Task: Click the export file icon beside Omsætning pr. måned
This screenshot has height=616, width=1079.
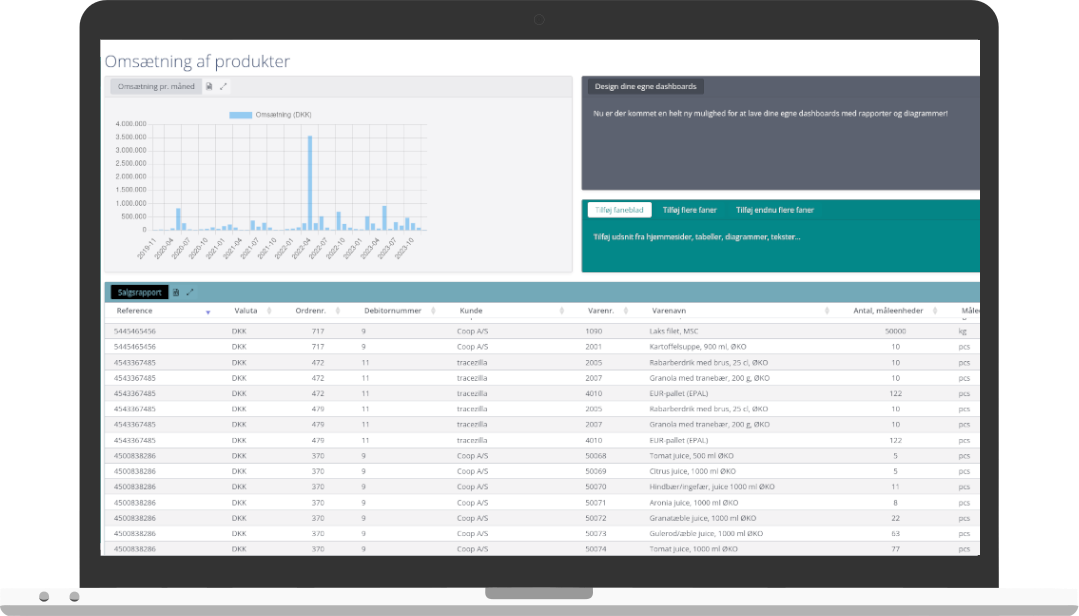Action: (x=209, y=87)
